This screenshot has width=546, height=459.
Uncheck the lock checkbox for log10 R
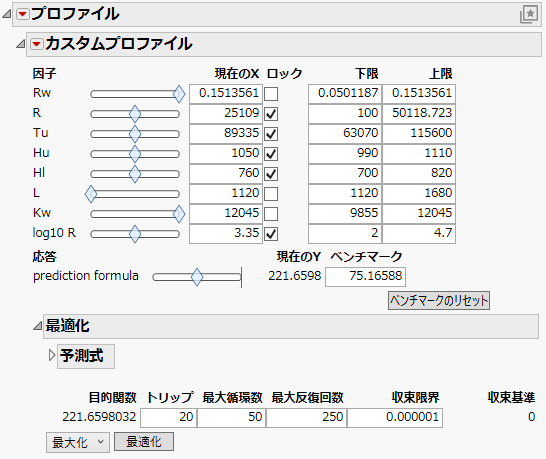[271, 234]
